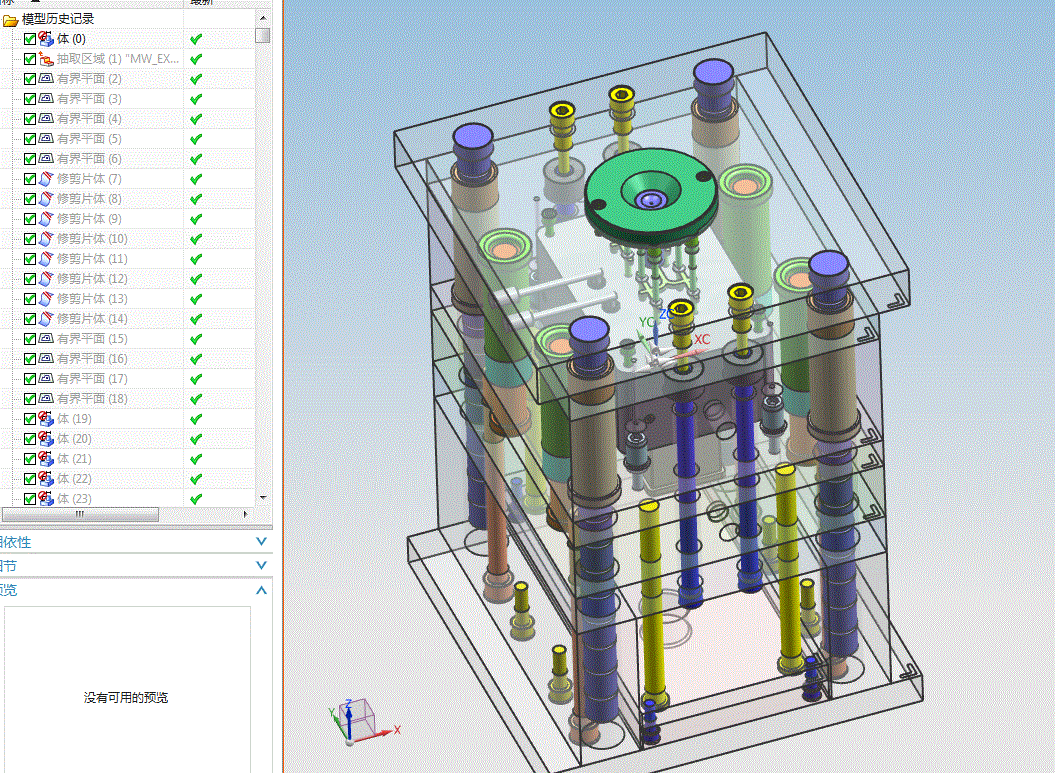
Task: Toggle checkbox for 有界平面 (16)
Action: coord(30,359)
